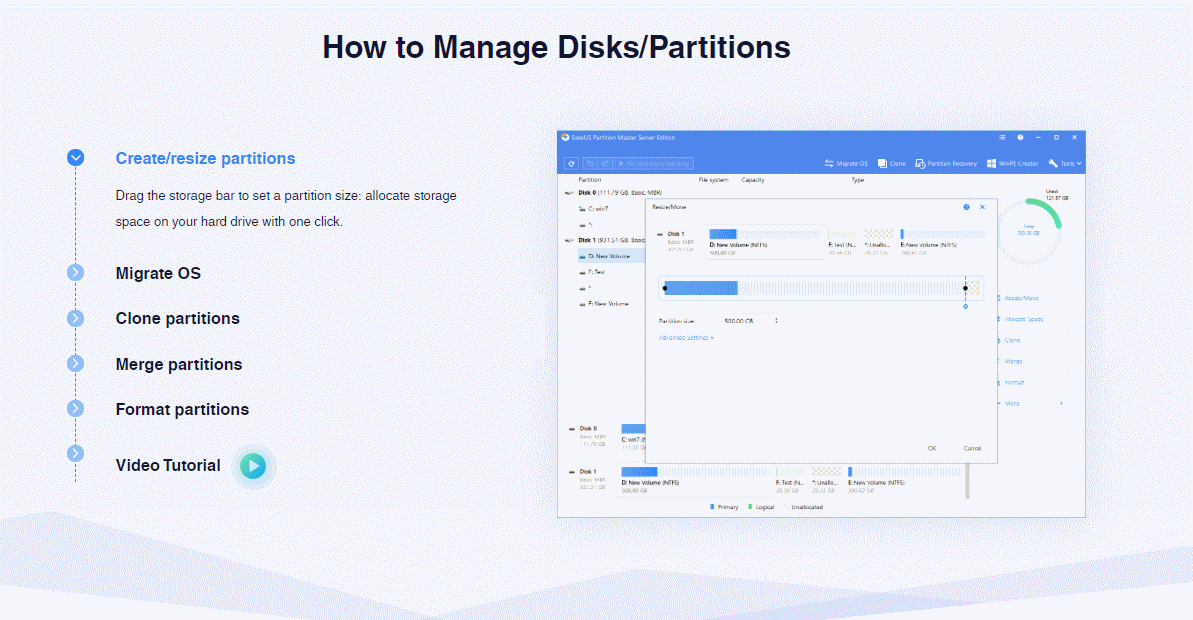Open the Video Tutorial section title
Screen dimensions: 1193x620
(x=168, y=466)
